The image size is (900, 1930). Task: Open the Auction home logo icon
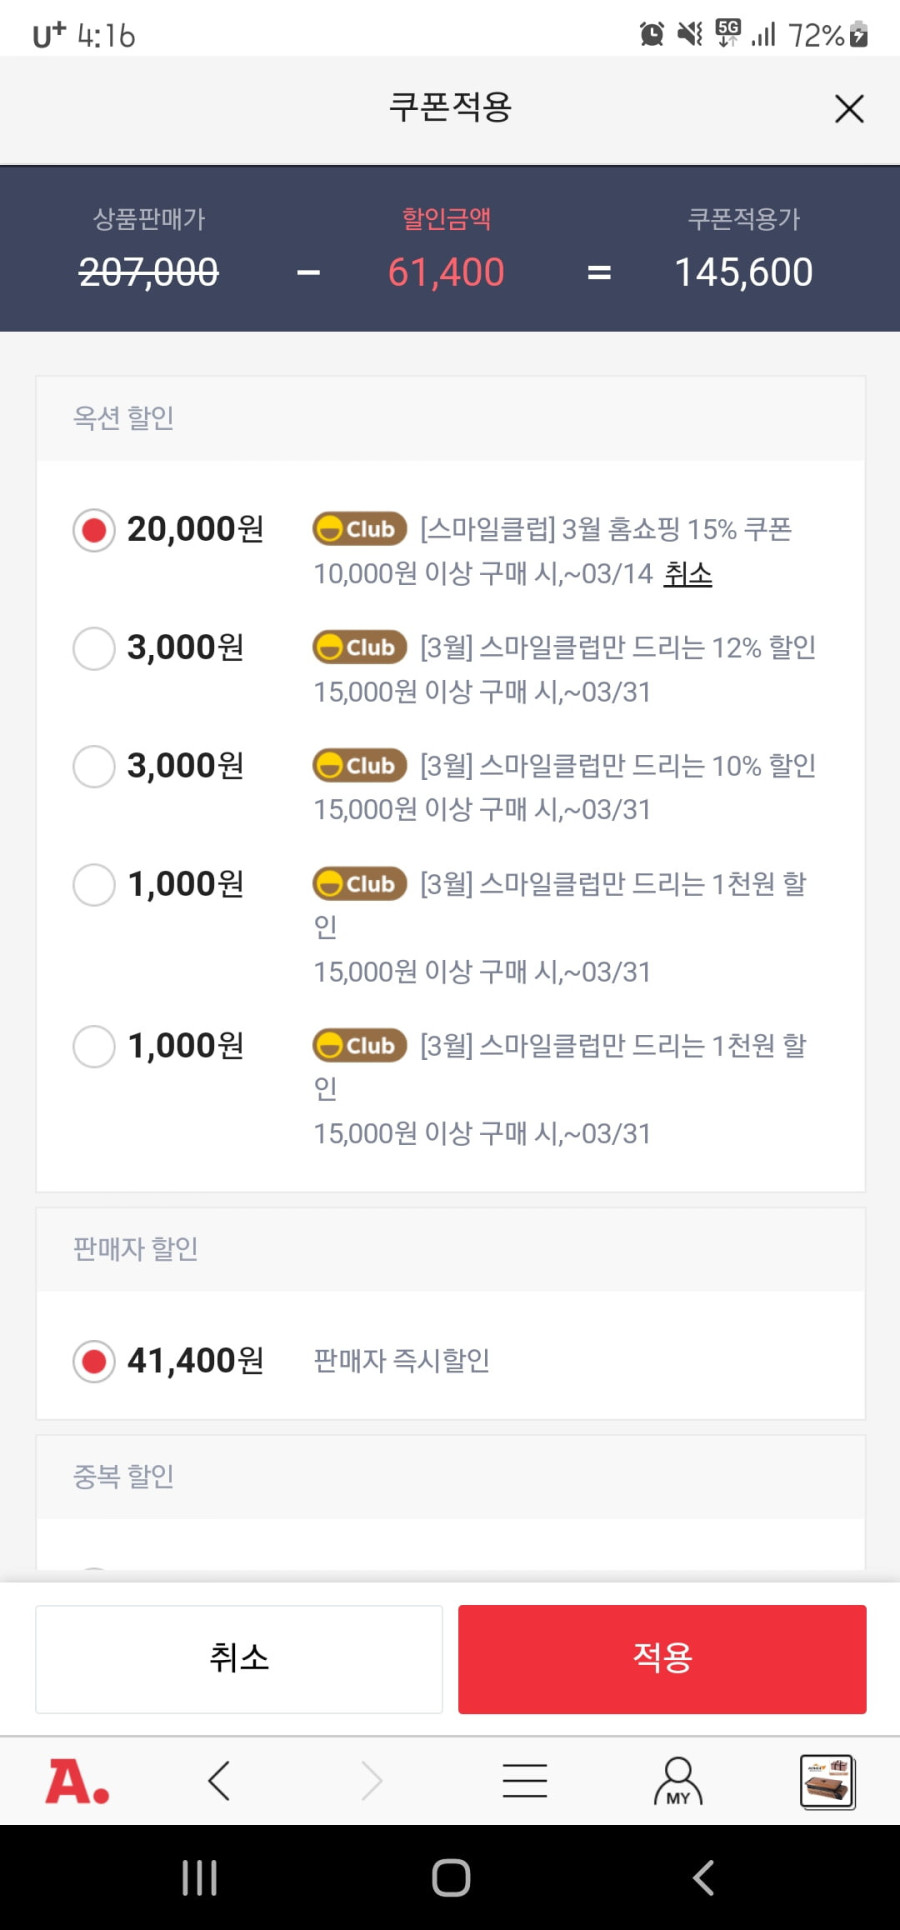coord(77,1781)
